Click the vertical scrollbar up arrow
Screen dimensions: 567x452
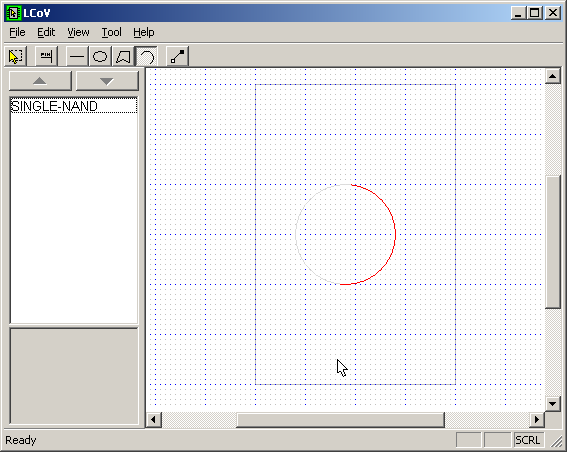(553, 76)
